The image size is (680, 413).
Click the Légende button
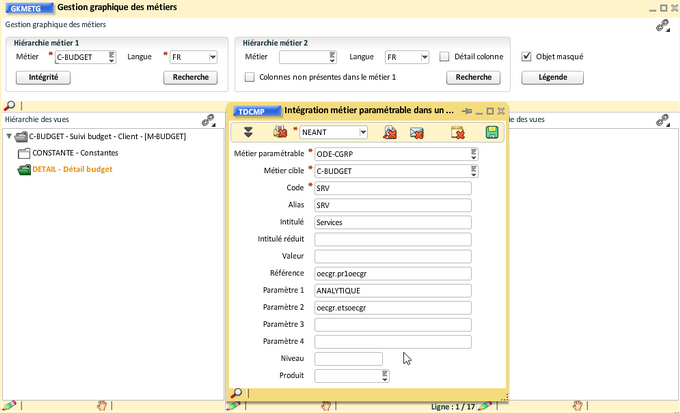[x=552, y=77]
